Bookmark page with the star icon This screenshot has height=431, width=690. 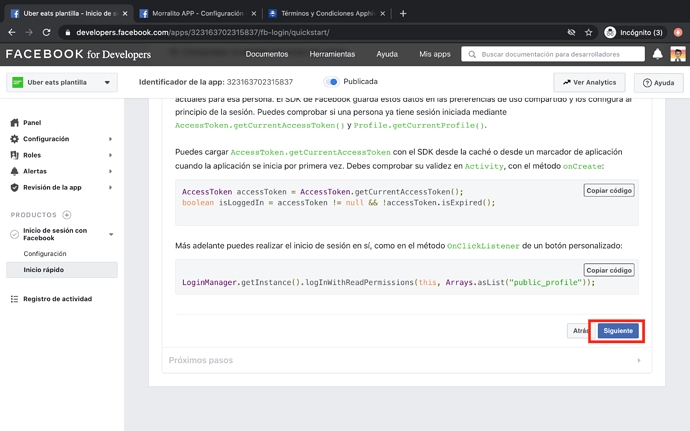(589, 32)
